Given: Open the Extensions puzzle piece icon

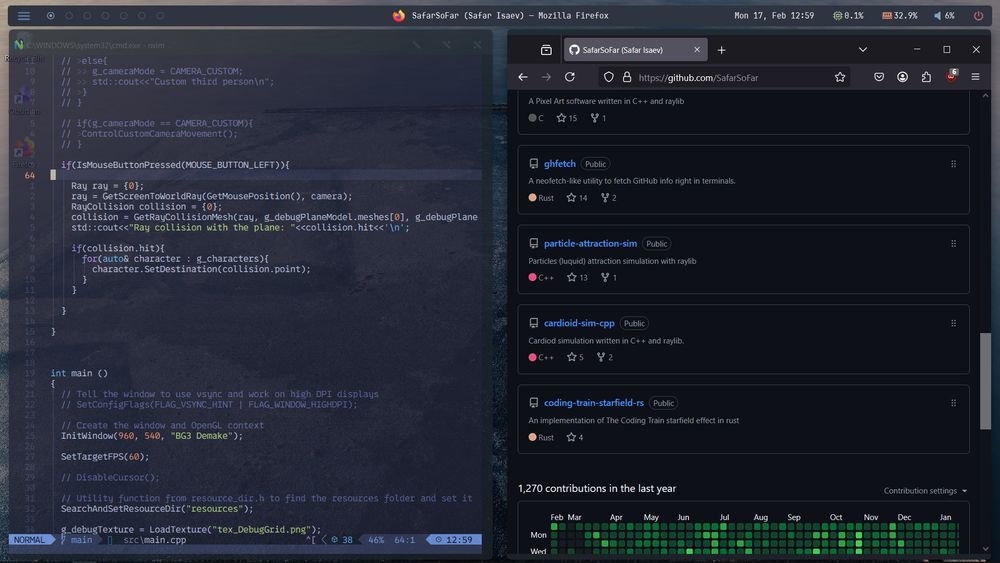Looking at the screenshot, I should click(x=926, y=77).
